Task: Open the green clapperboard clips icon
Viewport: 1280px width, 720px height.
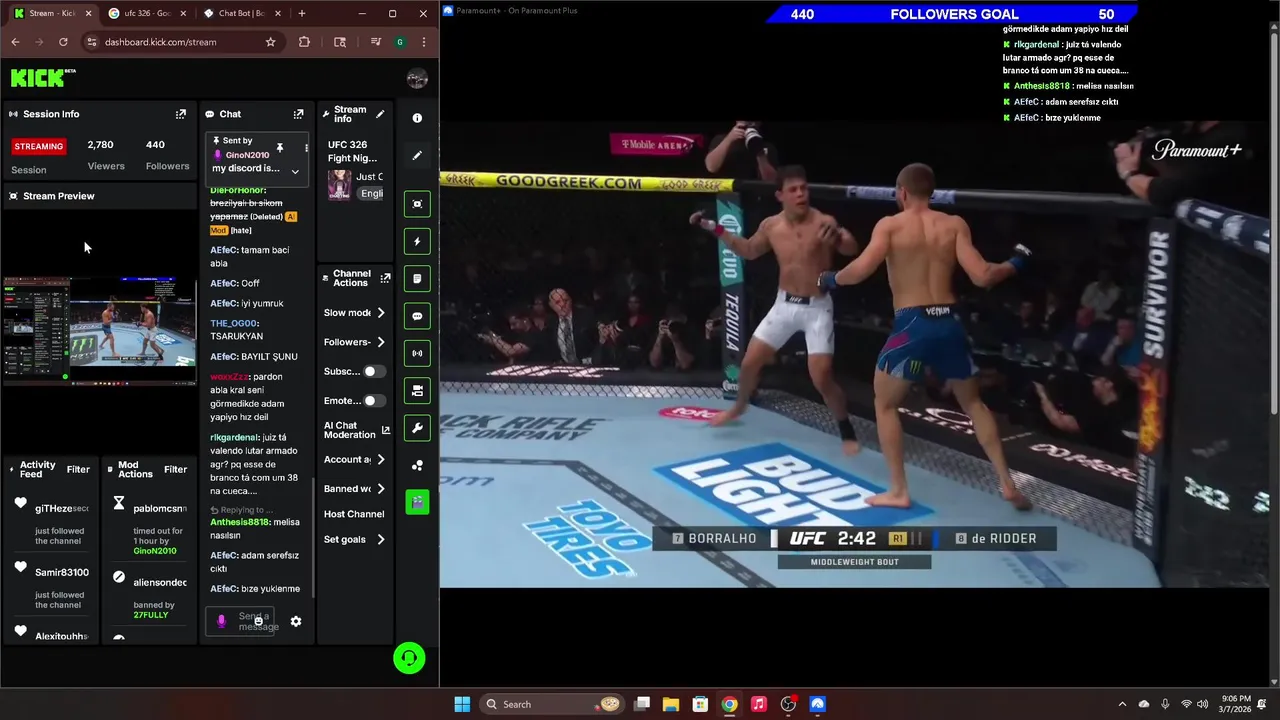Action: (x=417, y=501)
